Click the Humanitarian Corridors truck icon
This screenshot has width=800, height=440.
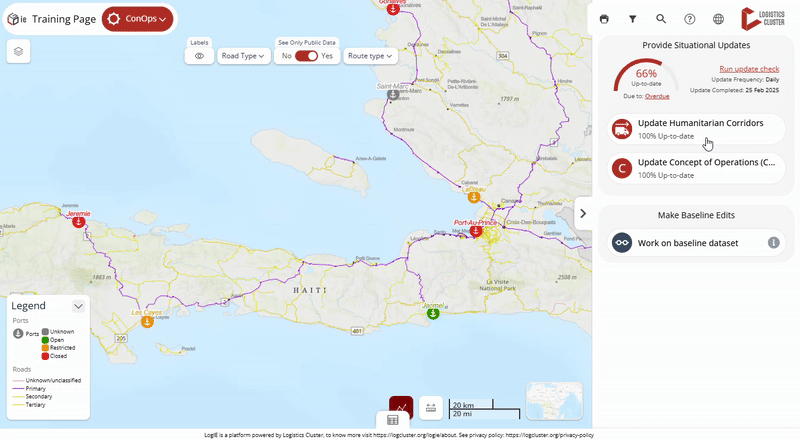[622, 129]
